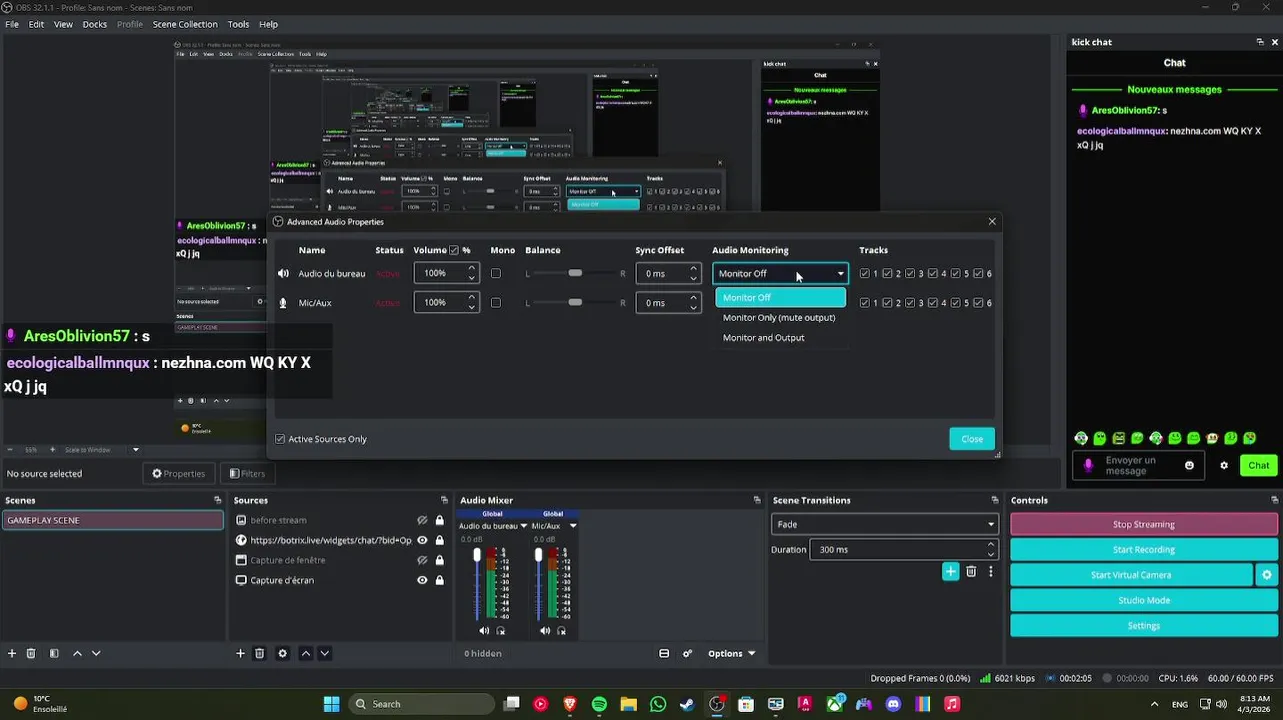
Task: Enter Studio Mode
Action: point(1144,600)
